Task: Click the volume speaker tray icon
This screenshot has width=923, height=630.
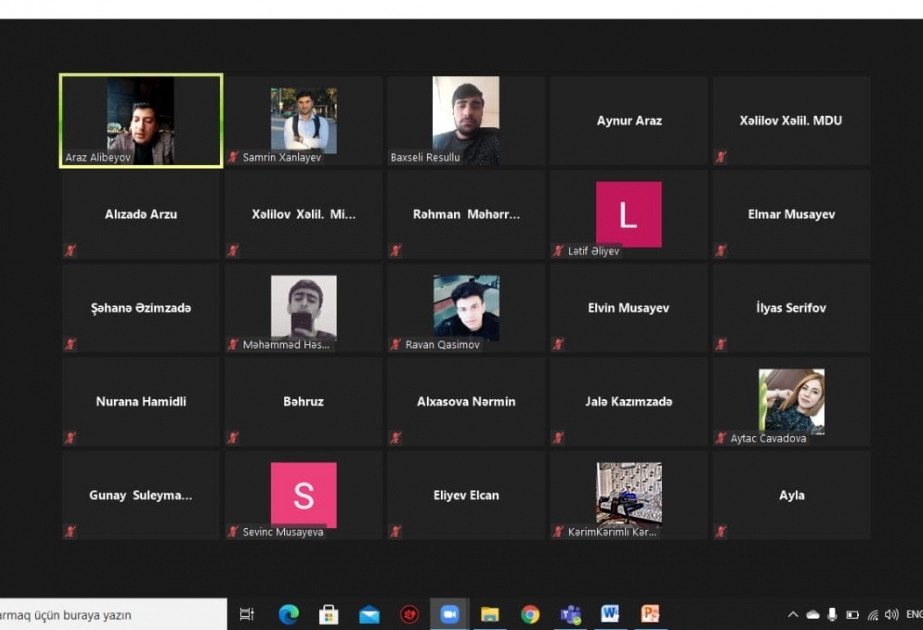Action: pyautogui.click(x=892, y=615)
